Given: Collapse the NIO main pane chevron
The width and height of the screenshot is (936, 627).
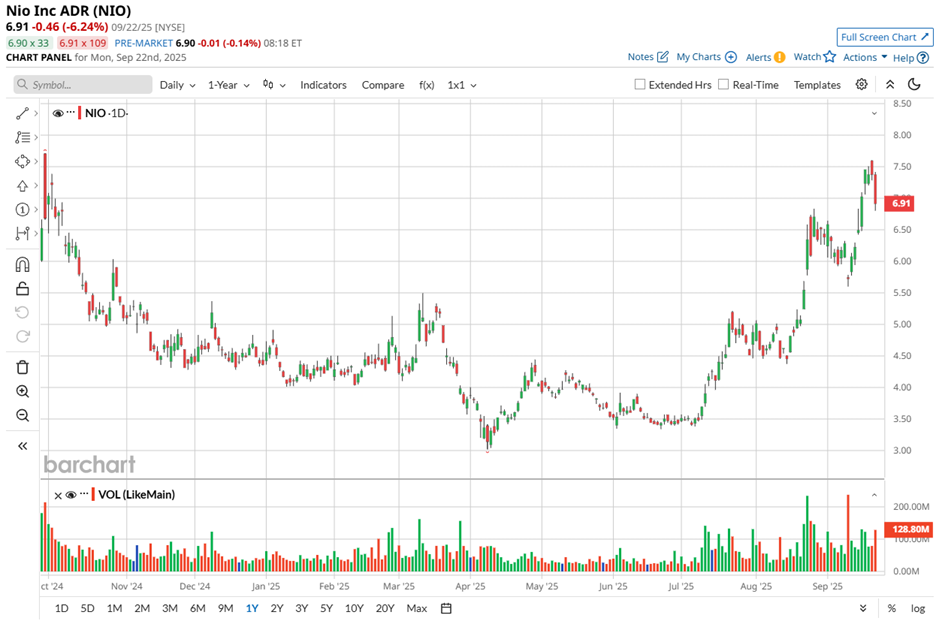Looking at the screenshot, I should 874,113.
